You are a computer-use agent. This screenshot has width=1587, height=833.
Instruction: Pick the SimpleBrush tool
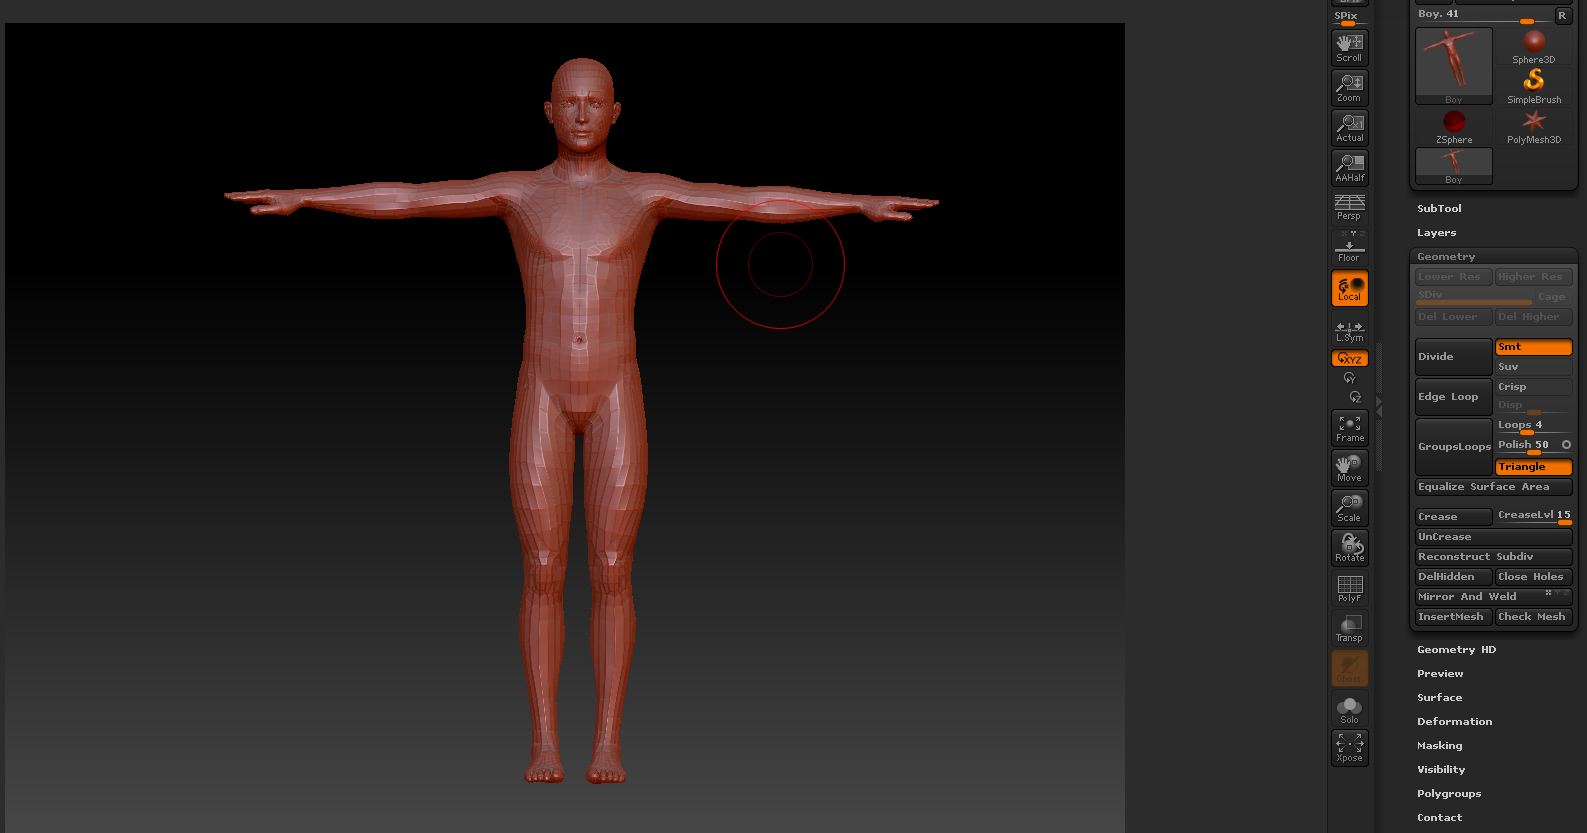click(x=1534, y=86)
